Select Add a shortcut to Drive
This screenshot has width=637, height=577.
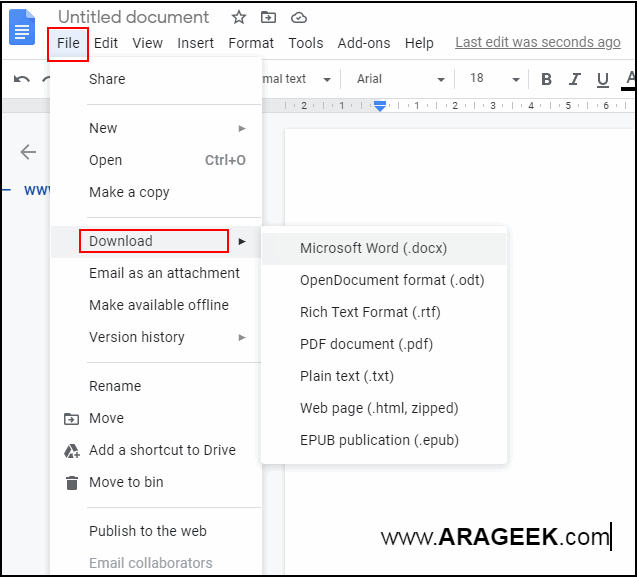pos(156,450)
